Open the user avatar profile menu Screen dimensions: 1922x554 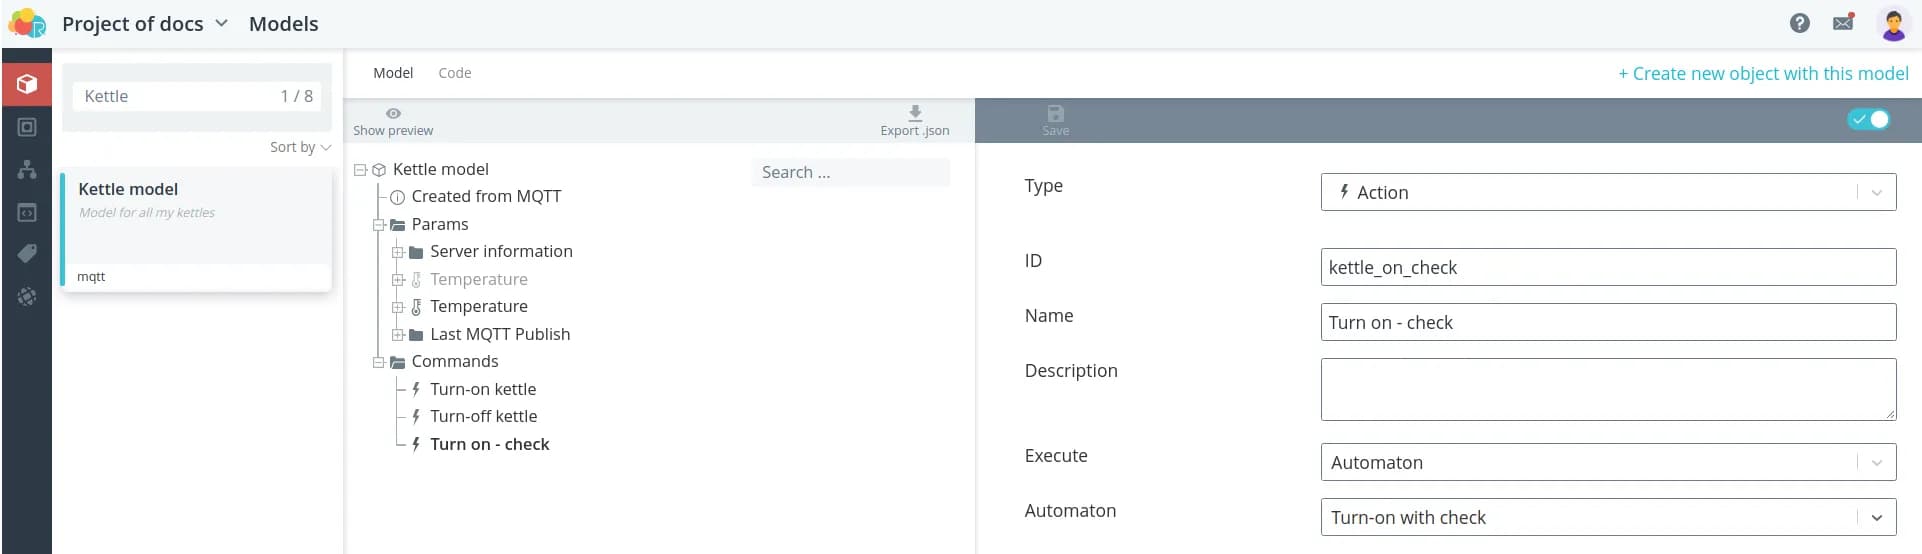point(1893,24)
